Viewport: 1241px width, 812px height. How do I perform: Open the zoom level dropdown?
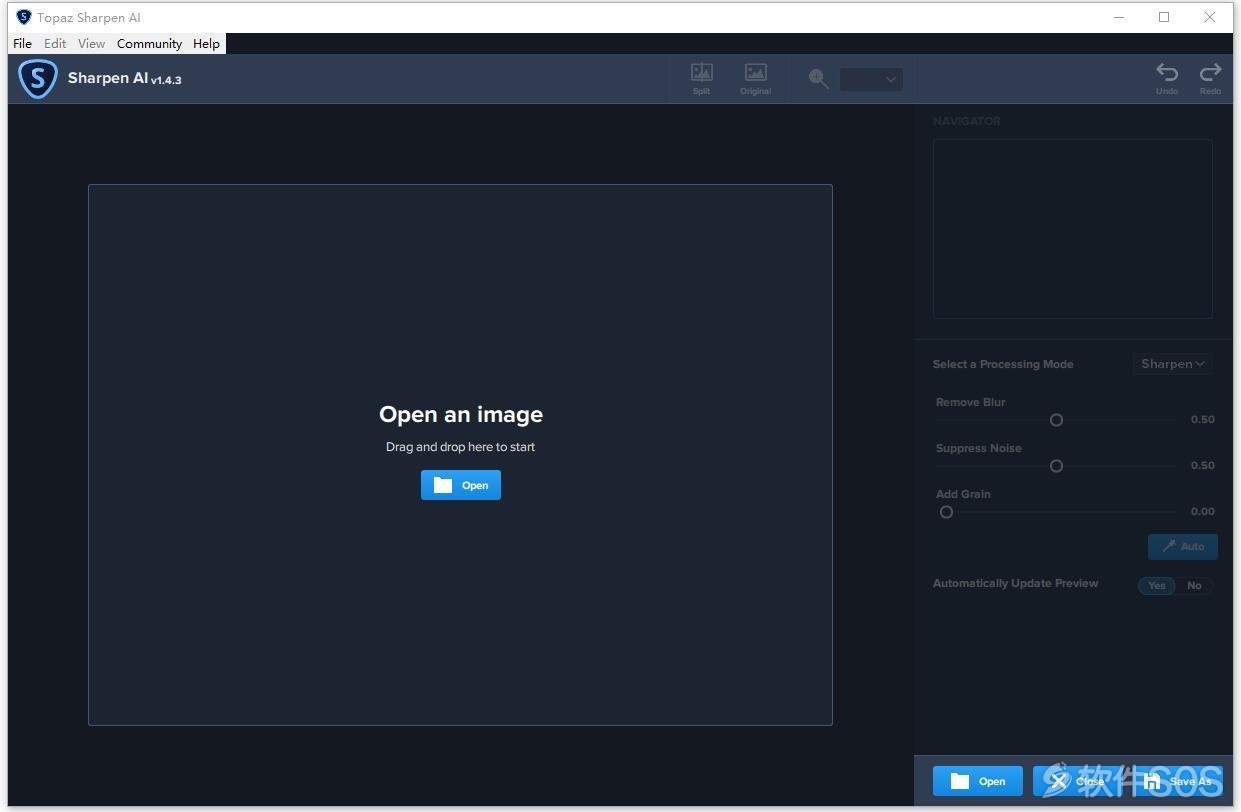pos(871,79)
